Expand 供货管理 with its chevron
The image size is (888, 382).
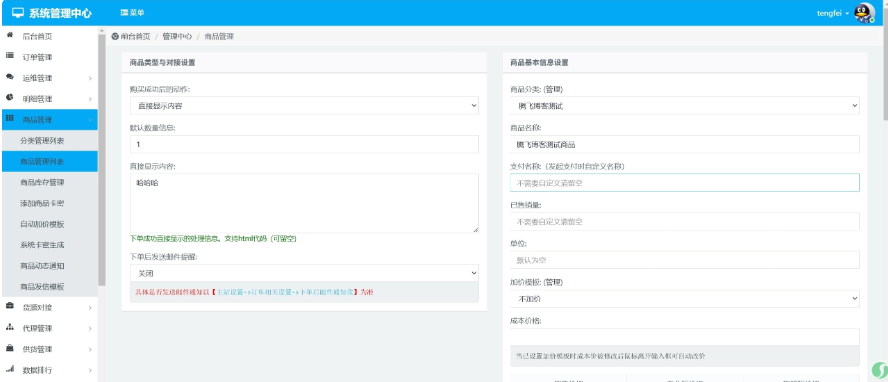coord(90,350)
